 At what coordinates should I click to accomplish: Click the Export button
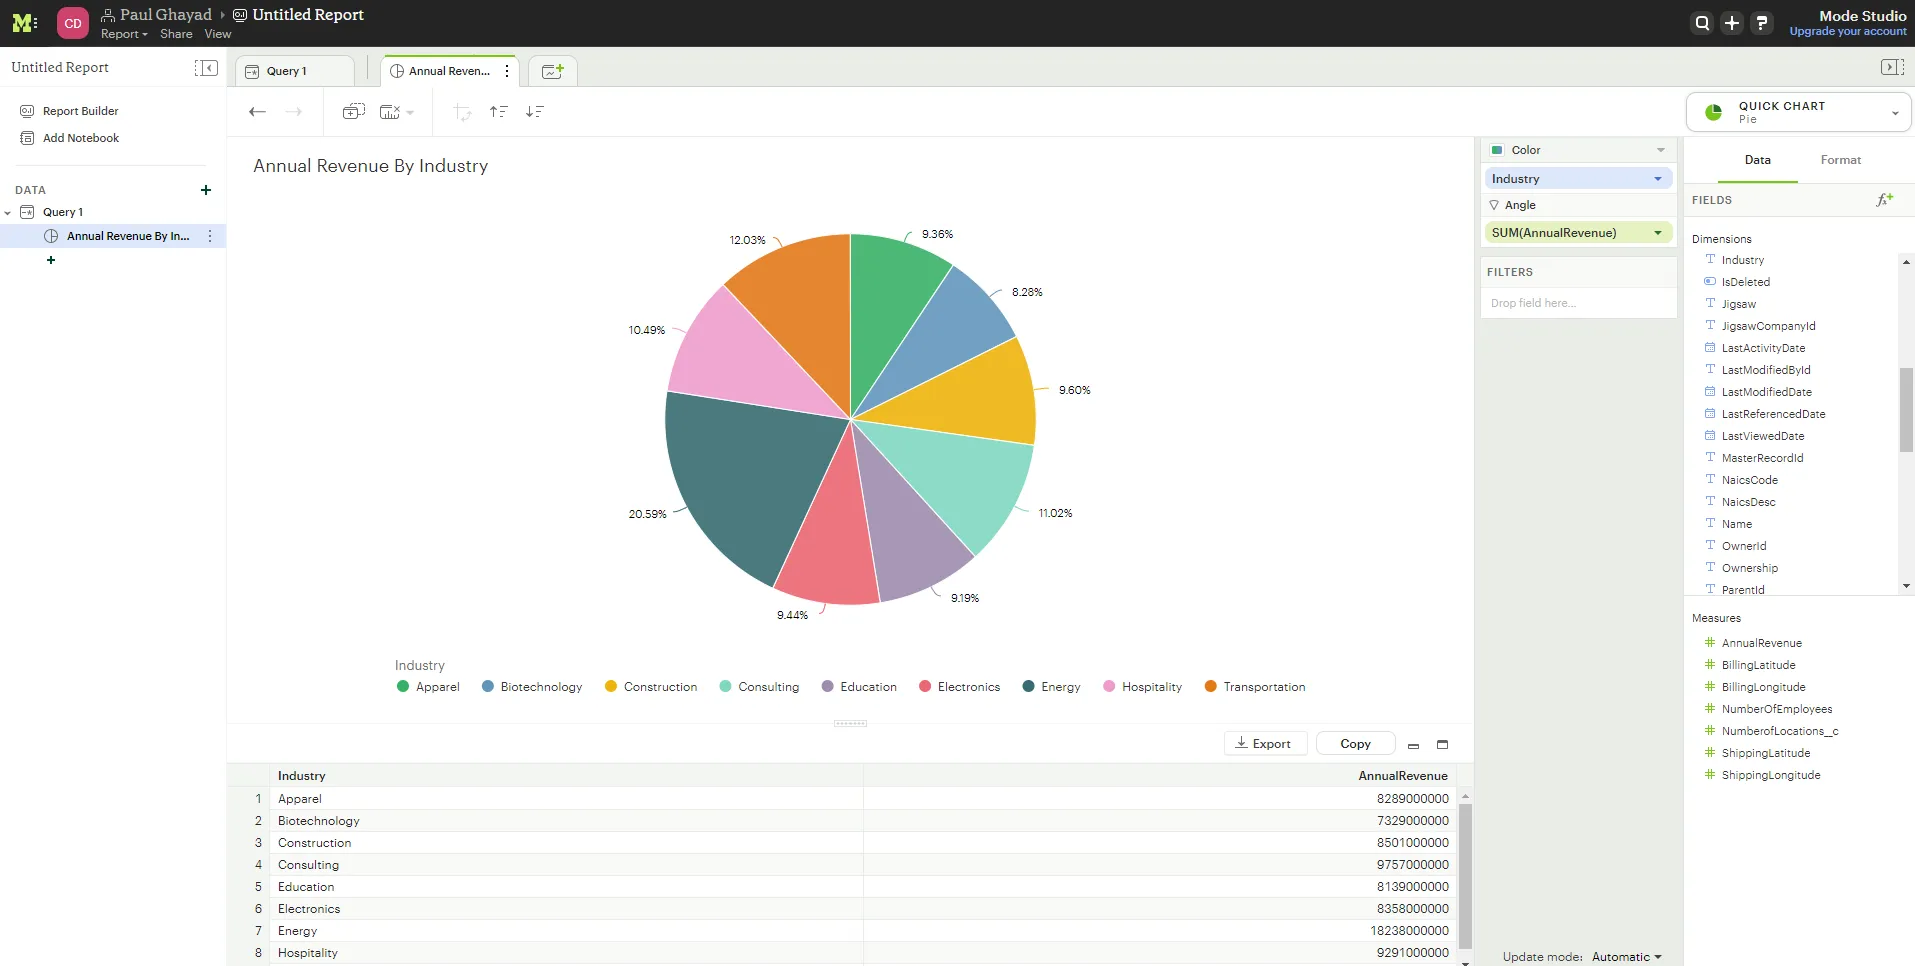(1264, 744)
